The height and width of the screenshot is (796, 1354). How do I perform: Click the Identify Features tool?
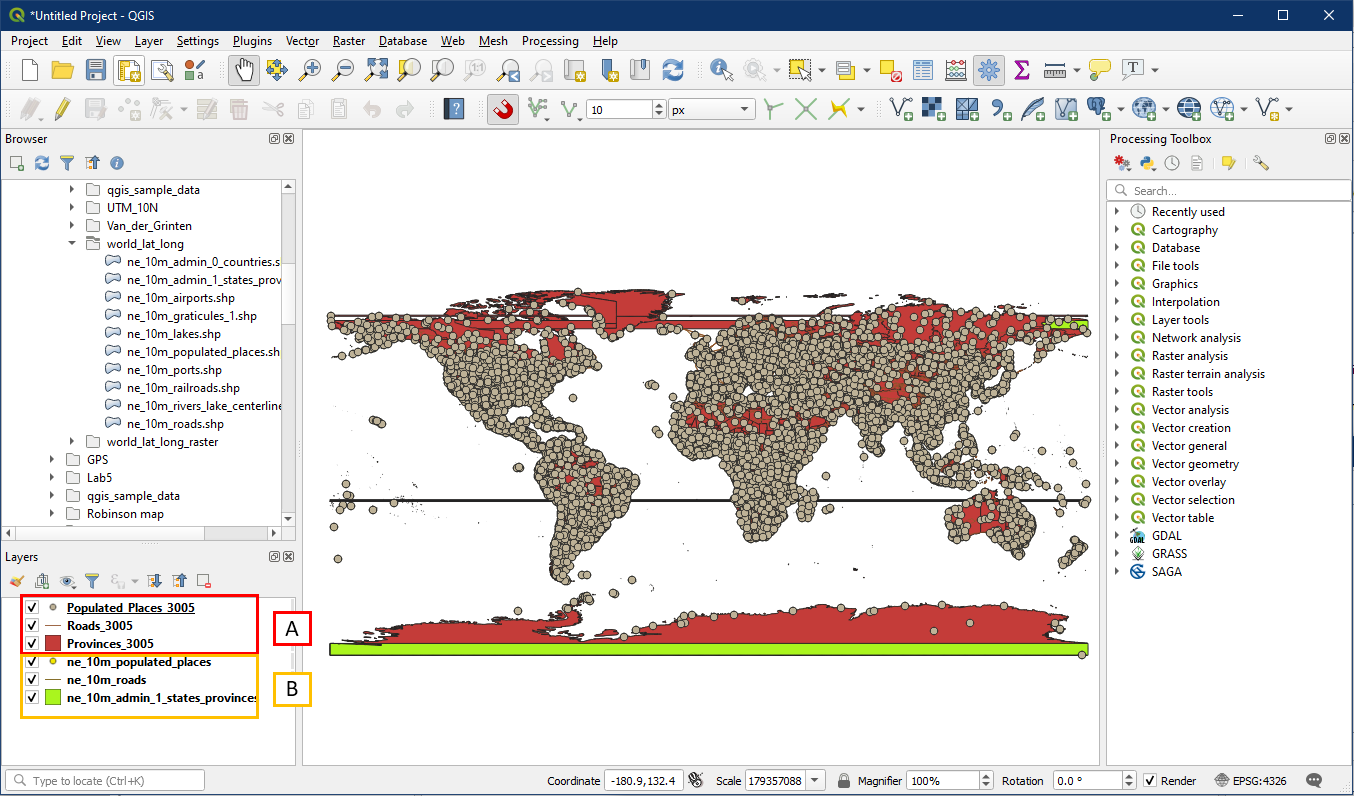[721, 70]
